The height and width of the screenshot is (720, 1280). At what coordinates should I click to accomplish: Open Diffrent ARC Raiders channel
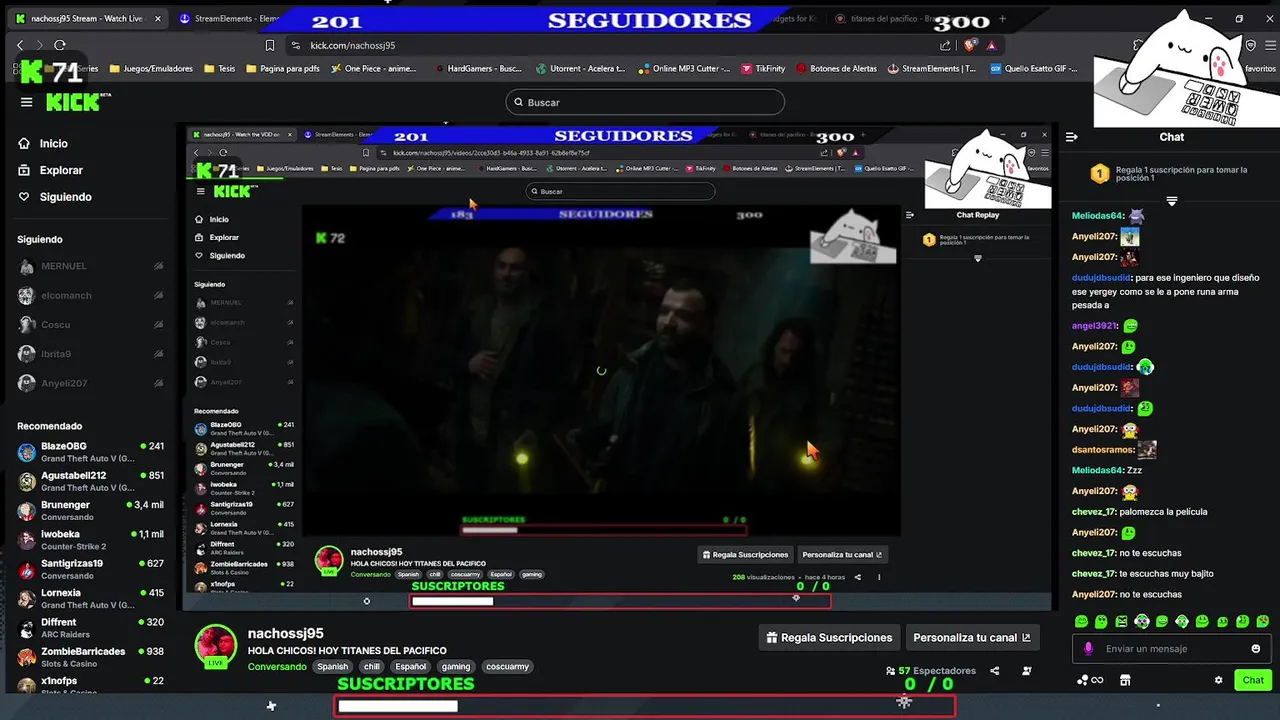(x=90, y=628)
